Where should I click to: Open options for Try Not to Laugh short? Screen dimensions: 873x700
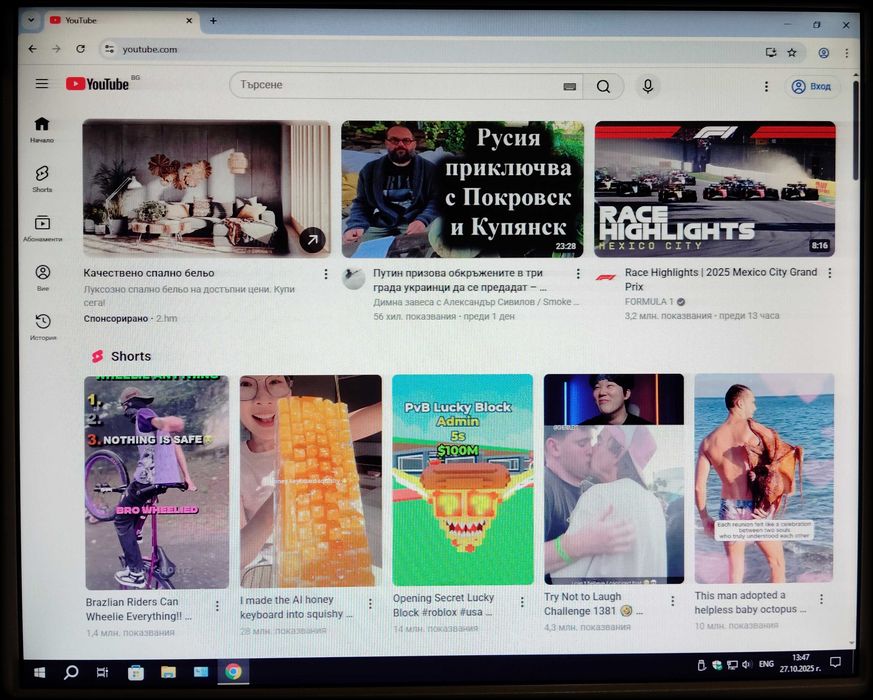(673, 601)
